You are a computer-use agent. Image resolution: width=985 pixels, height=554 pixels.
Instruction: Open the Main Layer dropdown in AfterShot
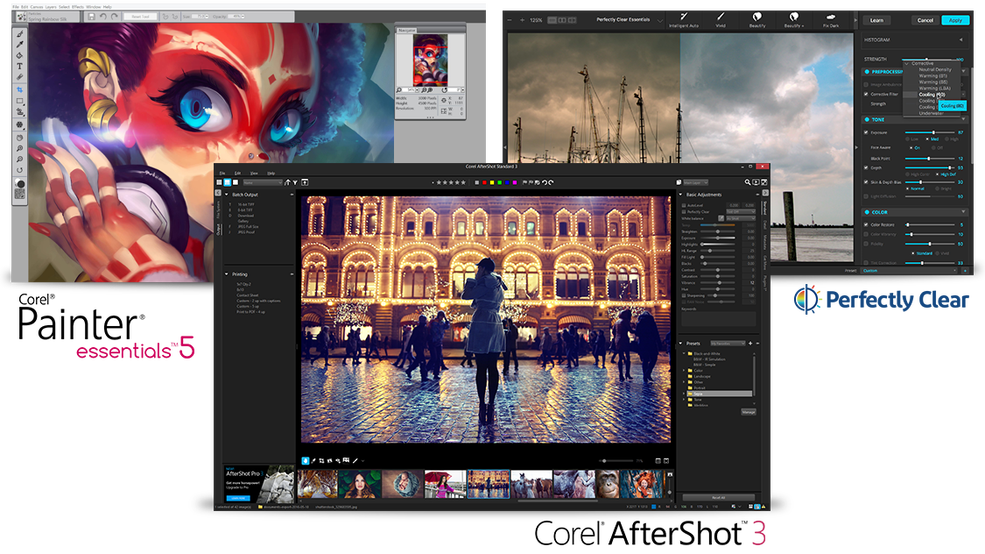pos(695,183)
